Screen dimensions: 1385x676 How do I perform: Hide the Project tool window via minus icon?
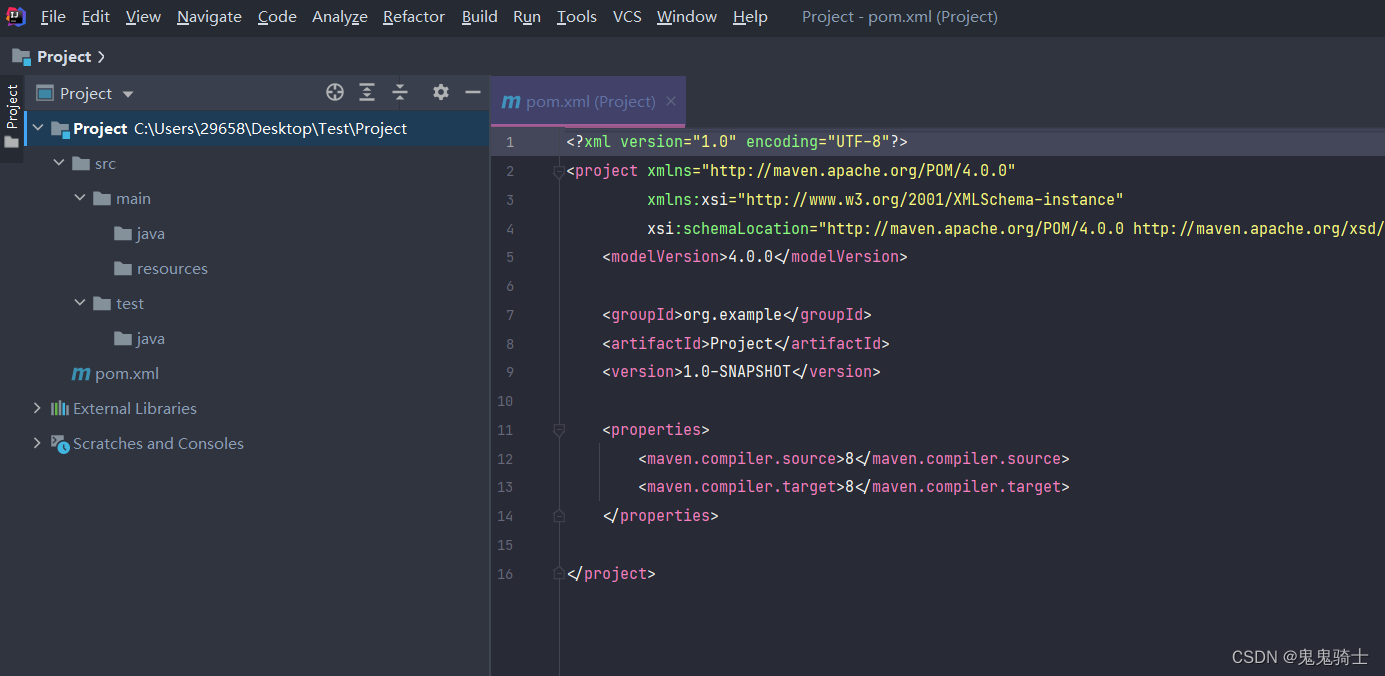tap(473, 92)
